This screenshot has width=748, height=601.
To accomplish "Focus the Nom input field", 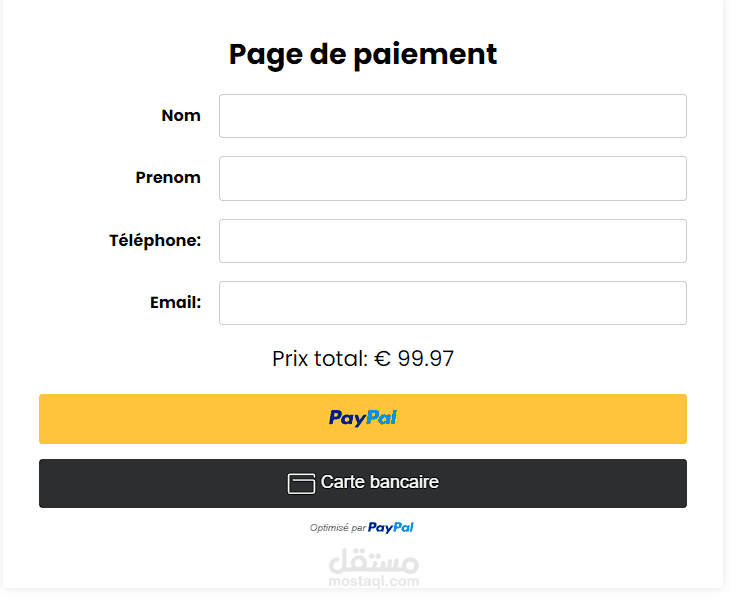I will [452, 116].
